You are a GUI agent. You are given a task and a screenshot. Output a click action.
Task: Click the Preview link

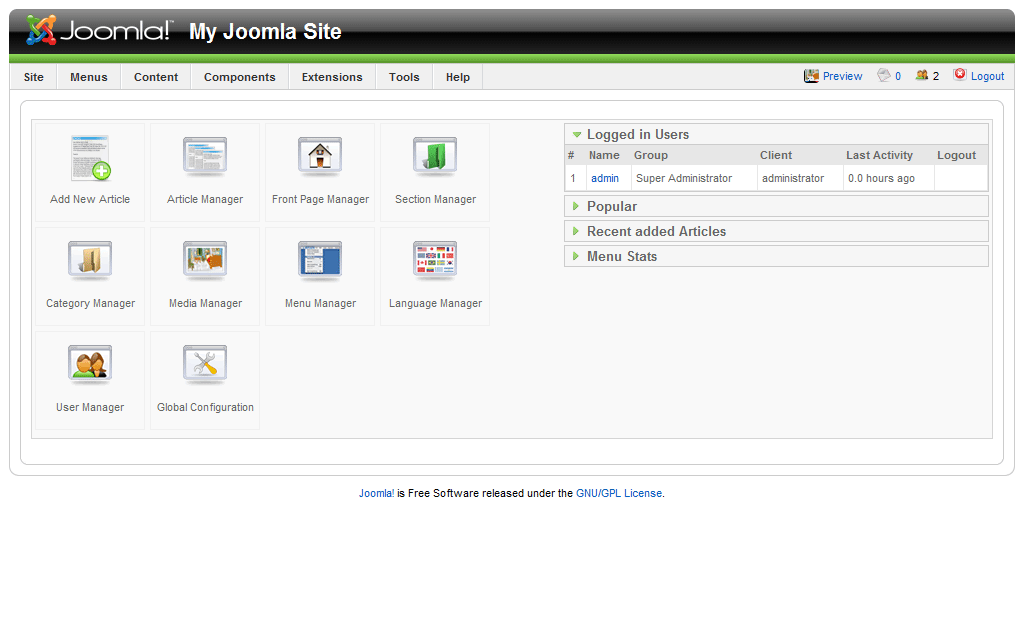tap(842, 76)
